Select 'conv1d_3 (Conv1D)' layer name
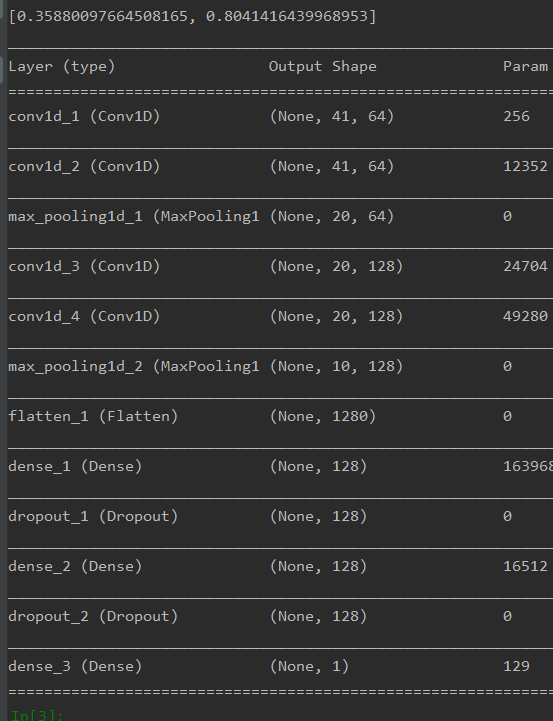The width and height of the screenshot is (553, 721). tap(84, 266)
